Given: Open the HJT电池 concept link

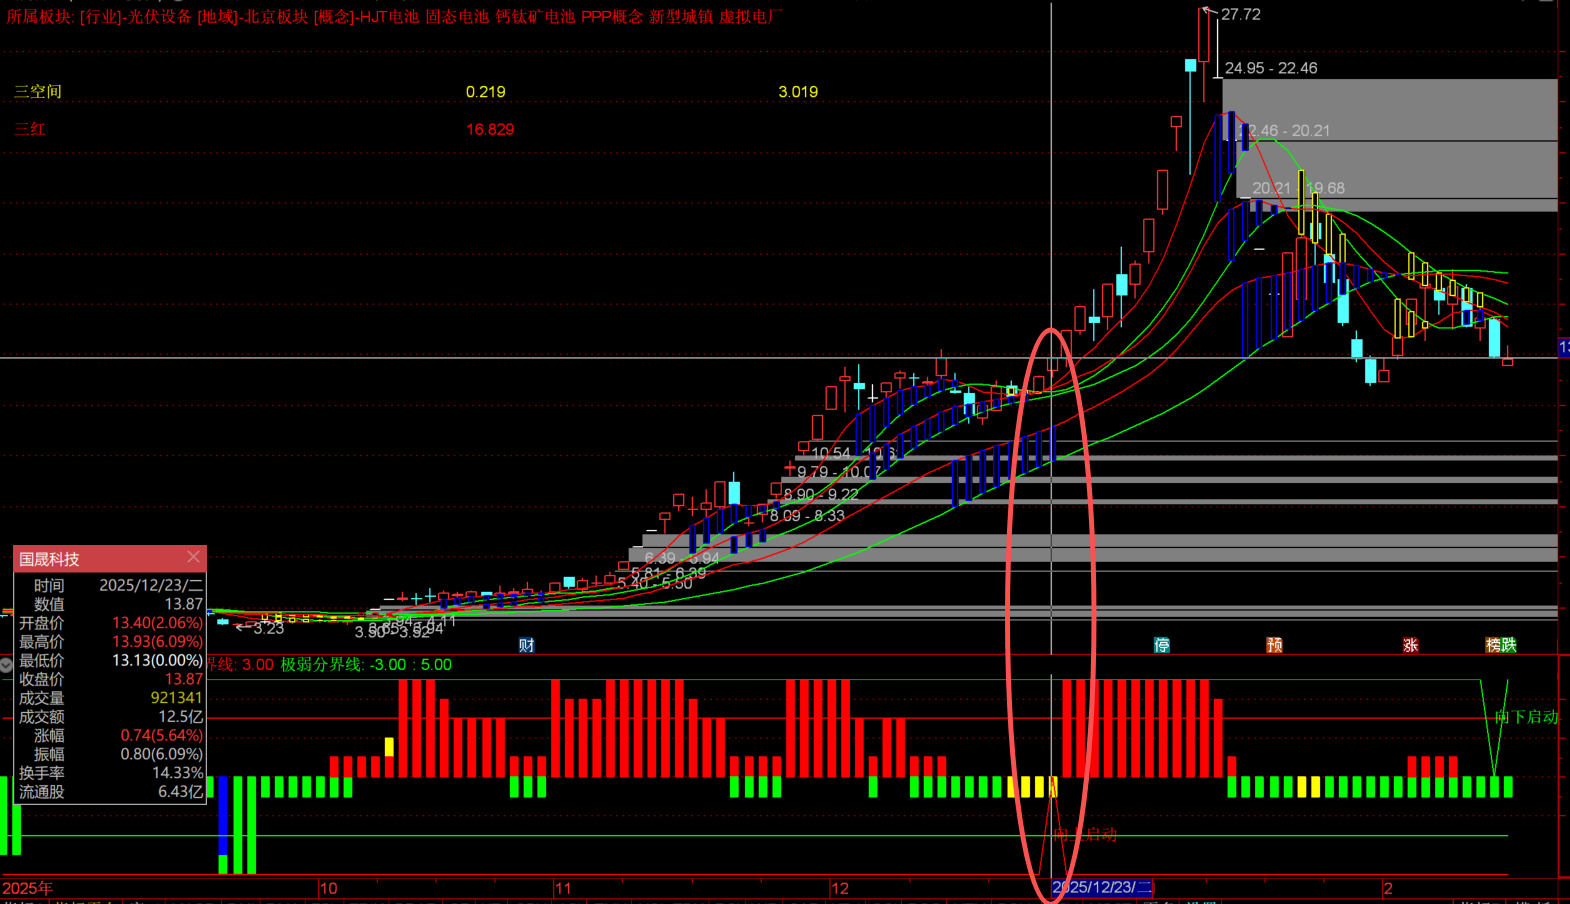Looking at the screenshot, I should point(388,17).
